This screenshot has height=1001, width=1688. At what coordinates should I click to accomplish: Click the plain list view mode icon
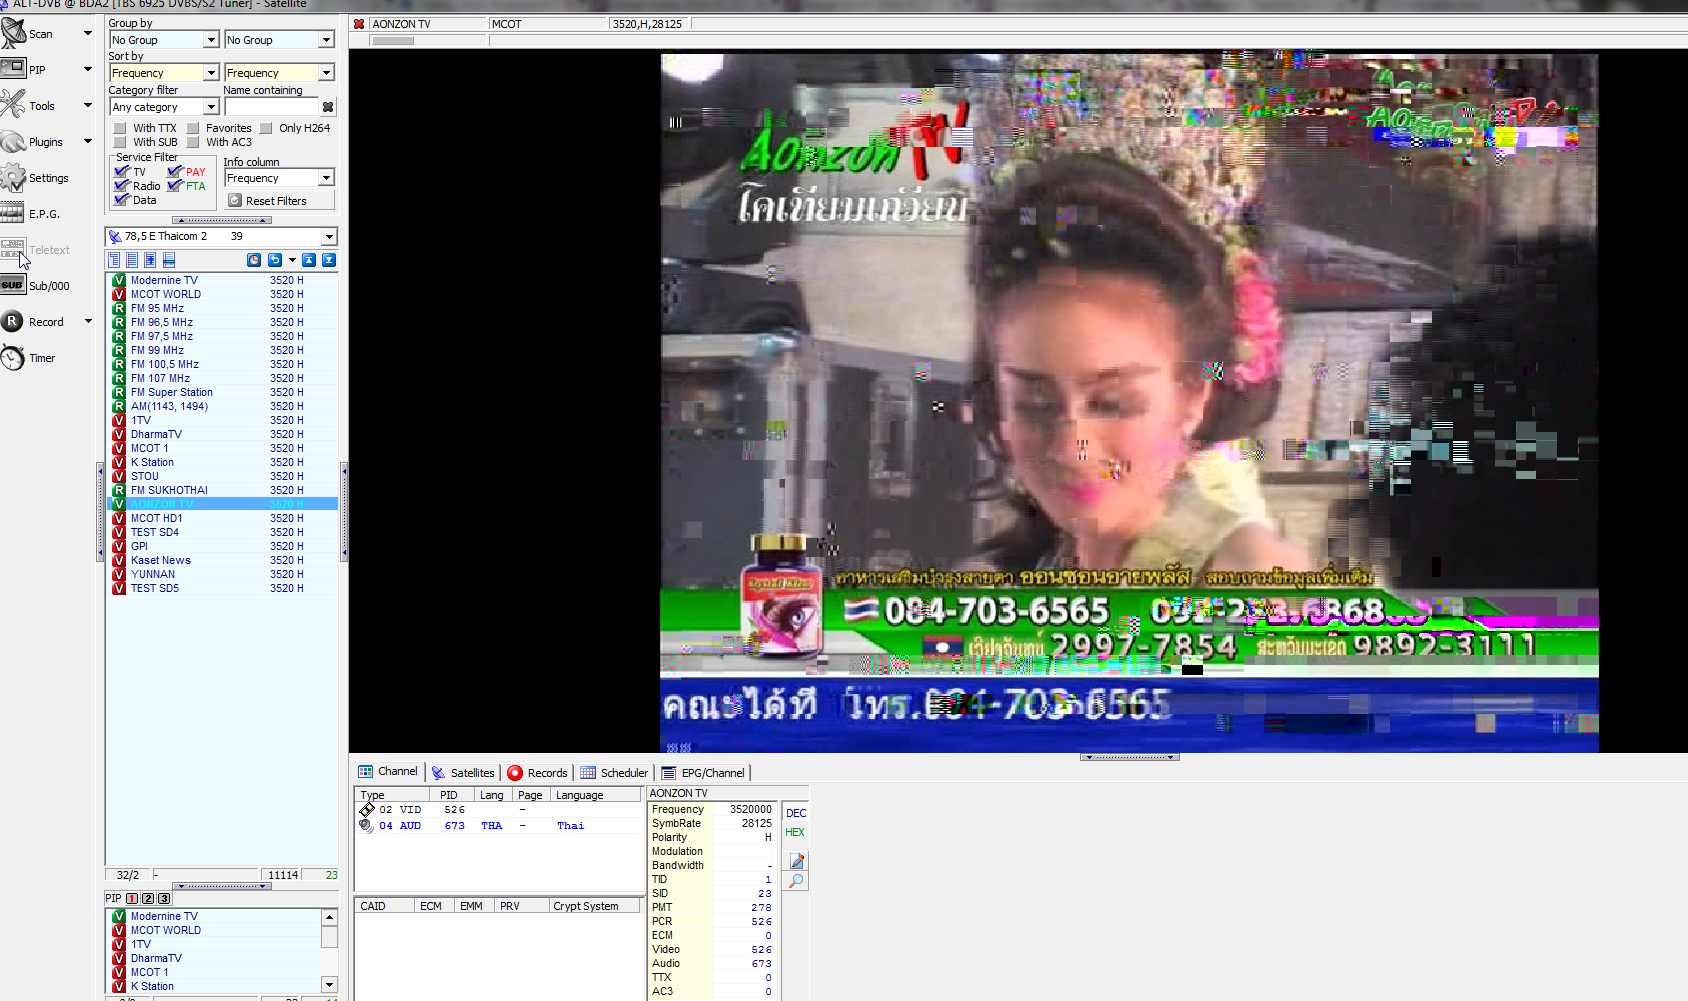[x=132, y=260]
